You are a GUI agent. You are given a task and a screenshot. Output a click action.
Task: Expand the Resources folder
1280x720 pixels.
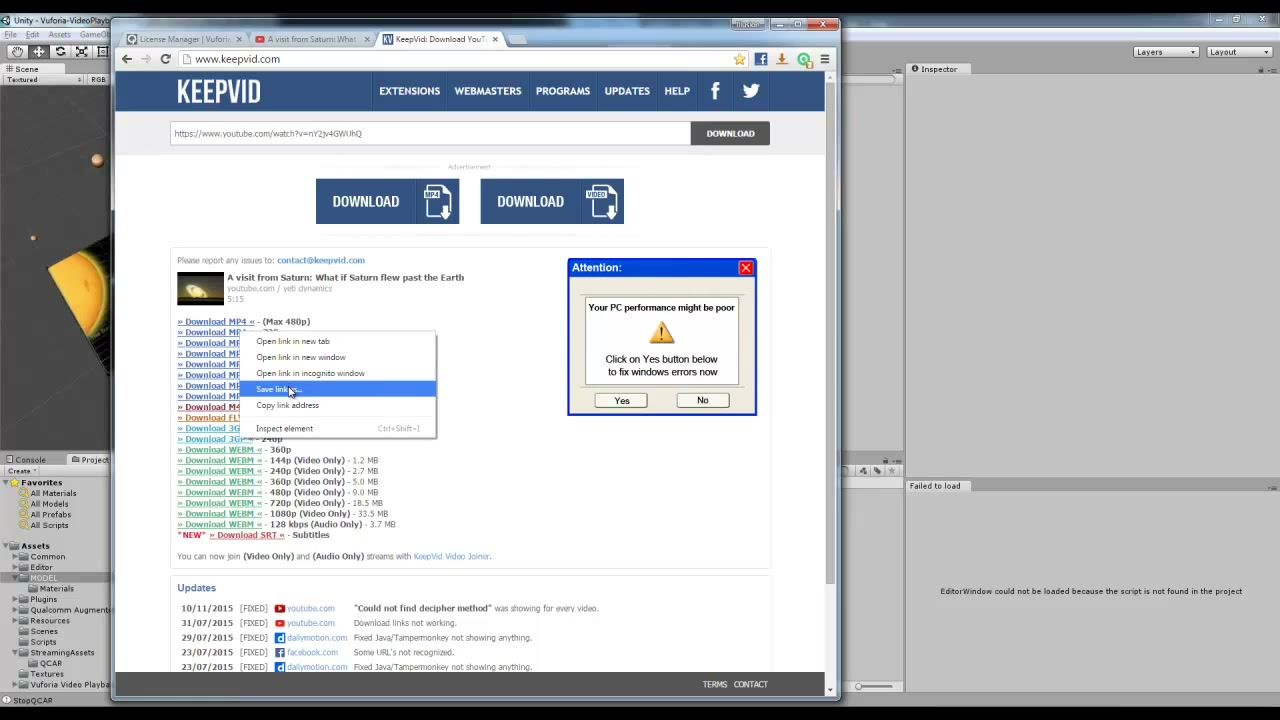pyautogui.click(x=15, y=620)
